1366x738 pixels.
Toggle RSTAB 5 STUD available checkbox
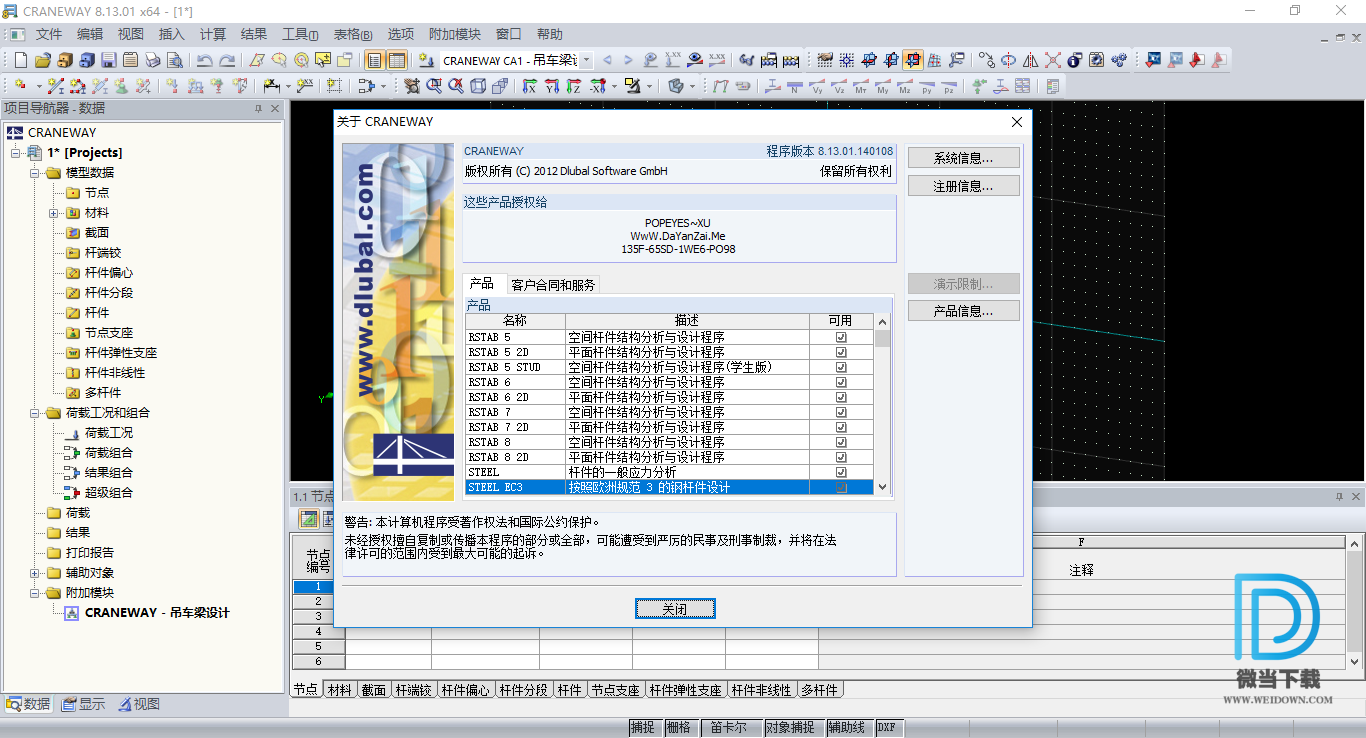[x=841, y=367]
